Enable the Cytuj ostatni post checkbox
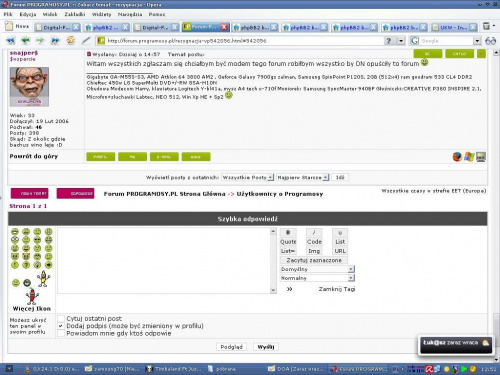This screenshot has width=500, height=375. click(61, 319)
